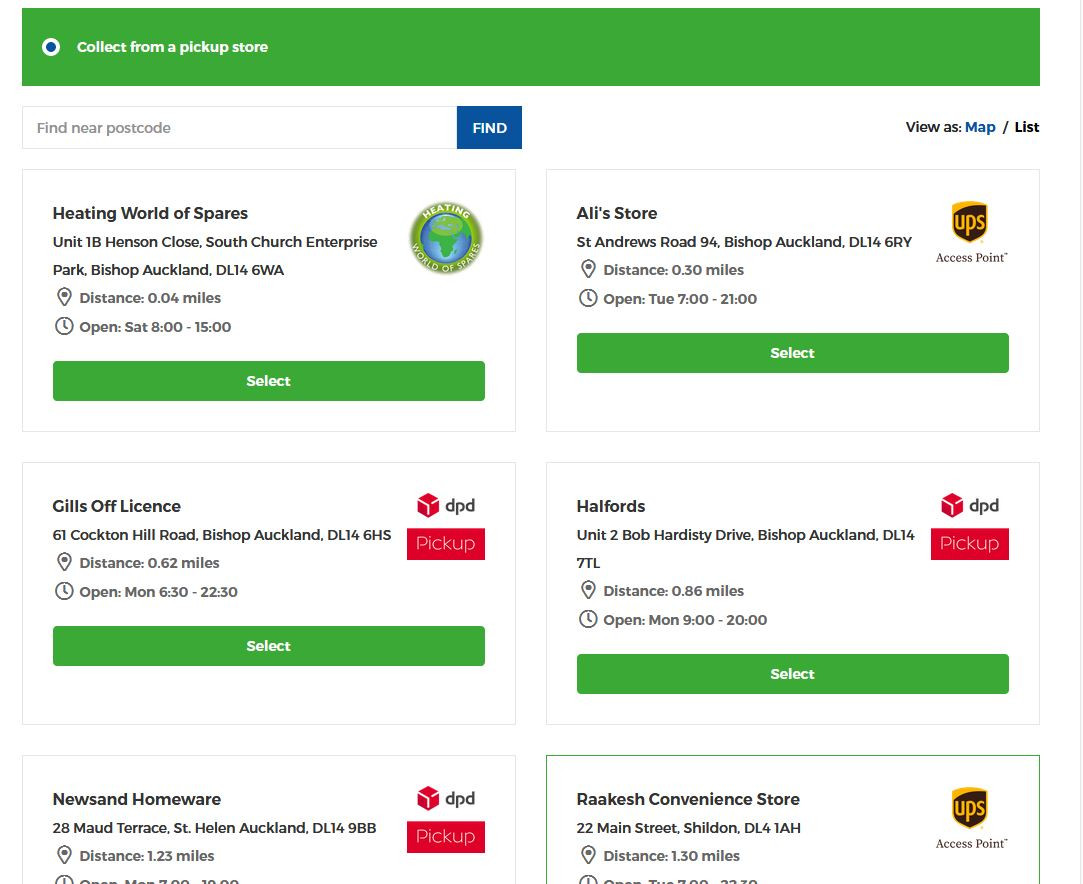1083x884 pixels.
Task: Click the 'View as:' label
Action: pyautogui.click(x=933, y=127)
